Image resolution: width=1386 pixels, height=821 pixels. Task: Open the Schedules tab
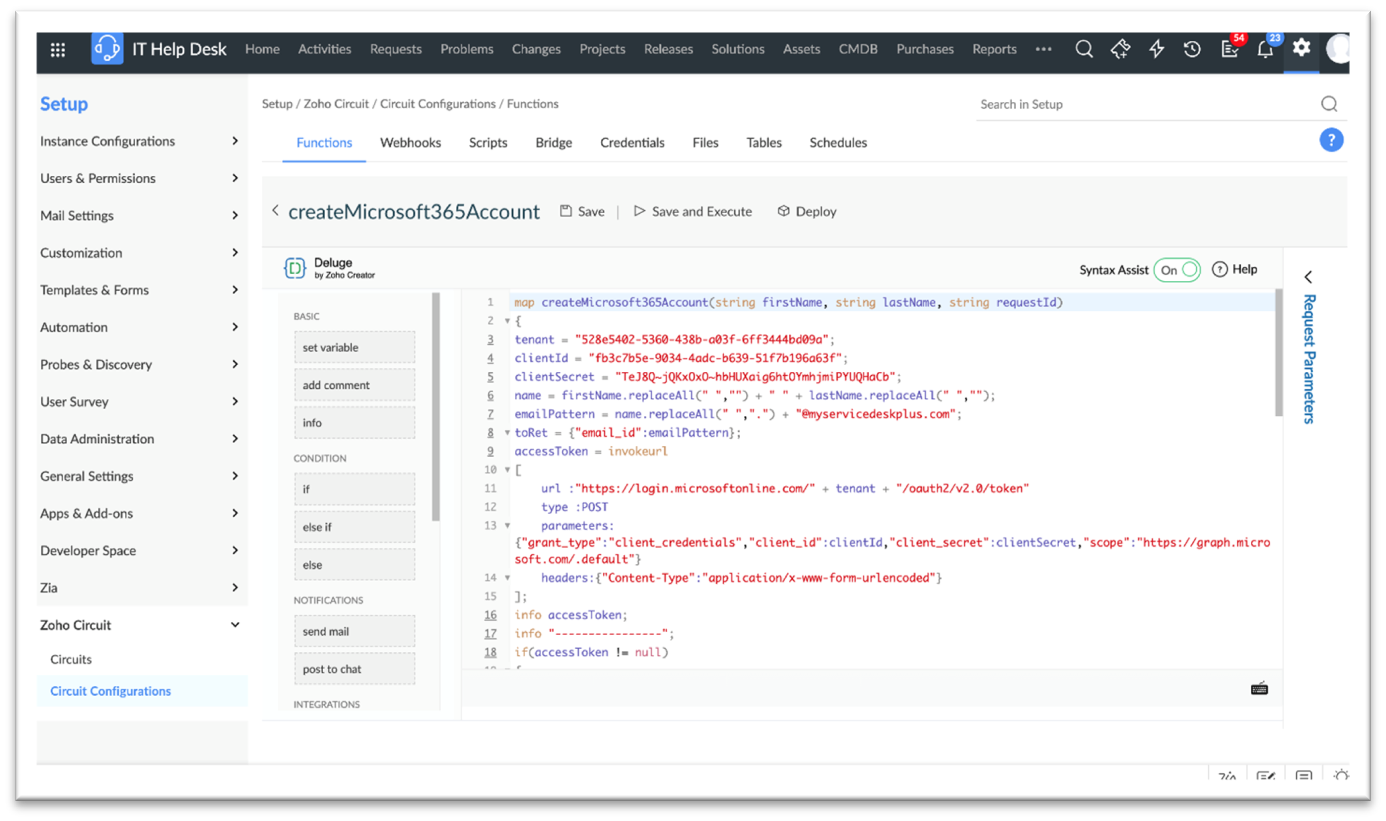click(x=838, y=142)
